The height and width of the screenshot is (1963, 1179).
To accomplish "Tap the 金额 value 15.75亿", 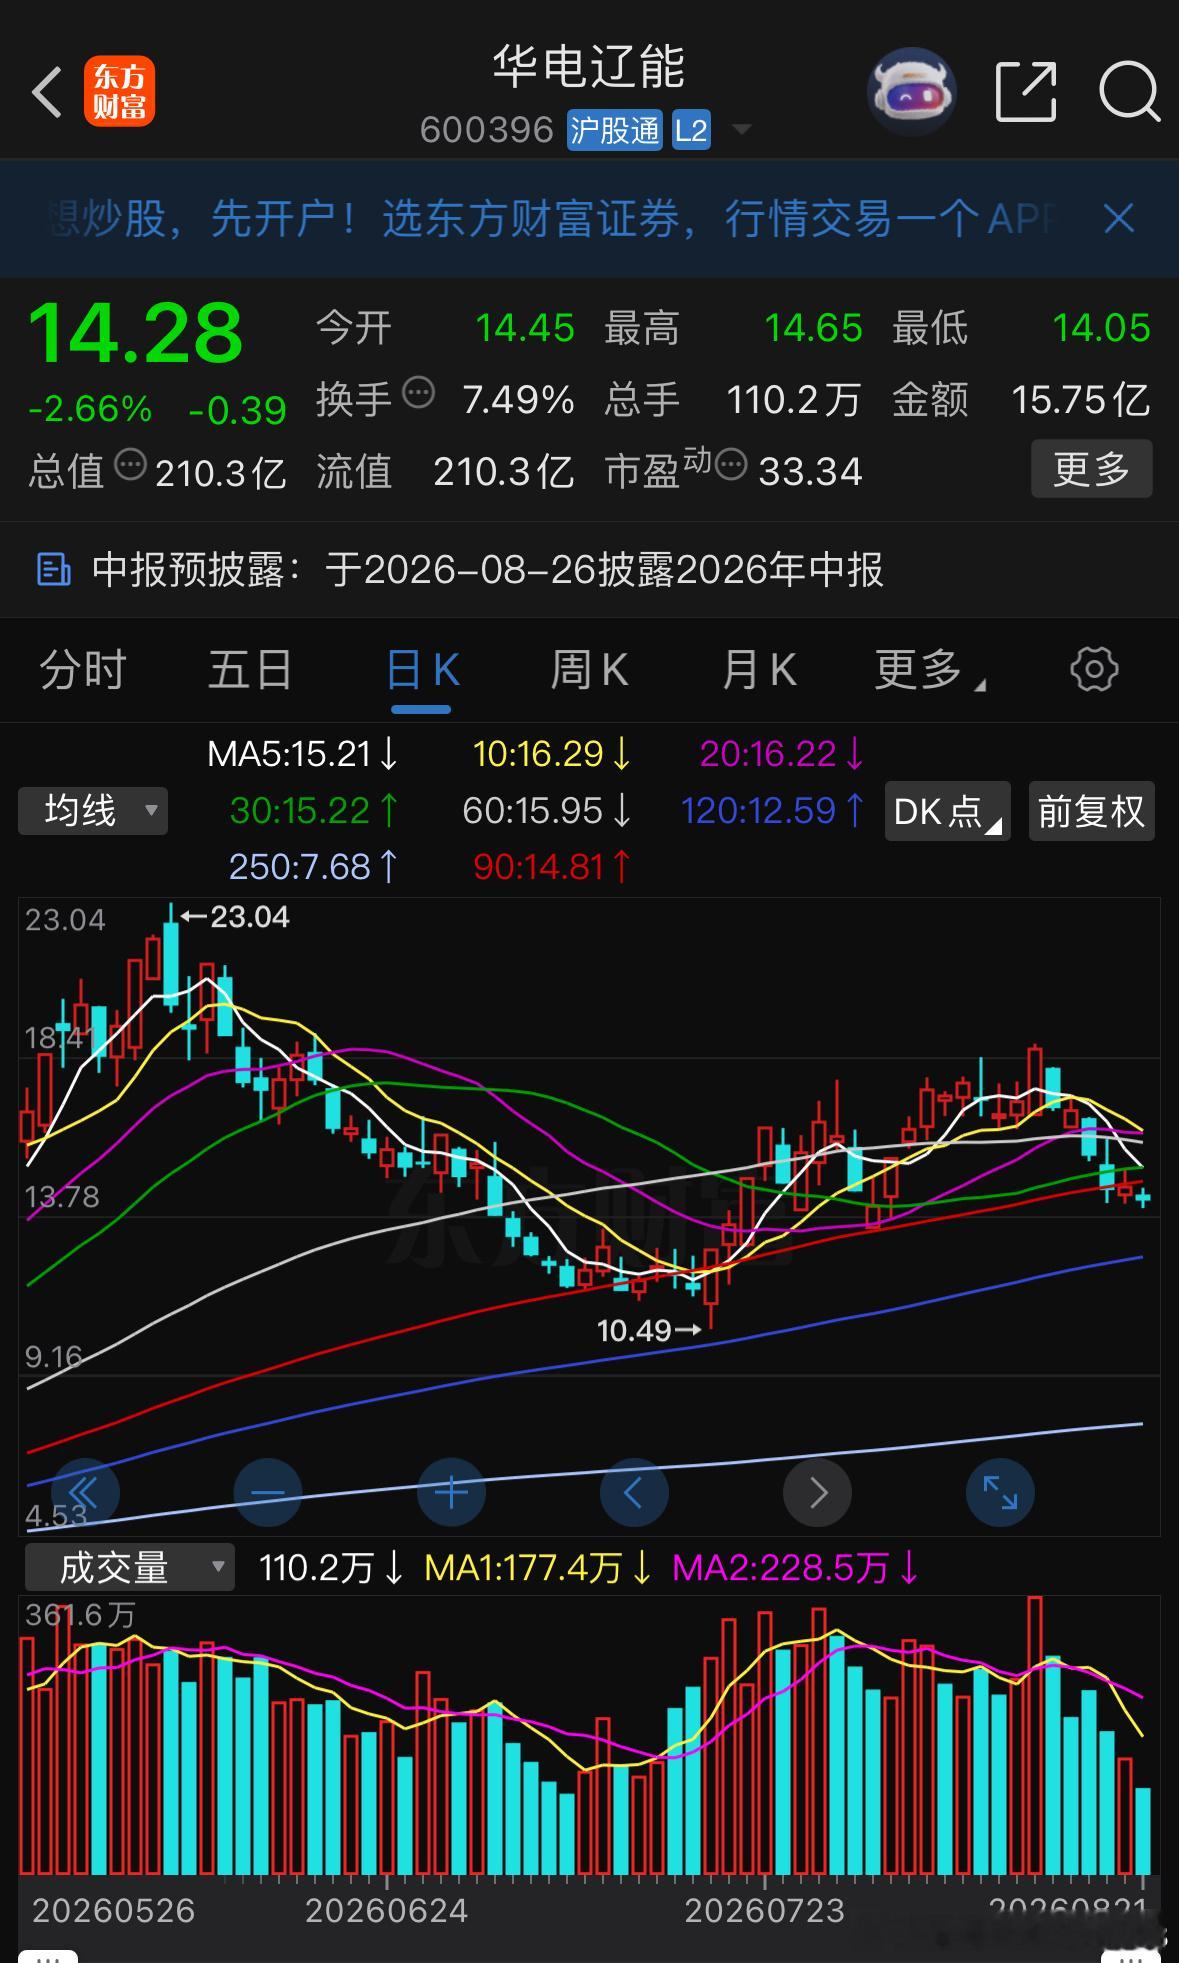I will coord(1081,400).
